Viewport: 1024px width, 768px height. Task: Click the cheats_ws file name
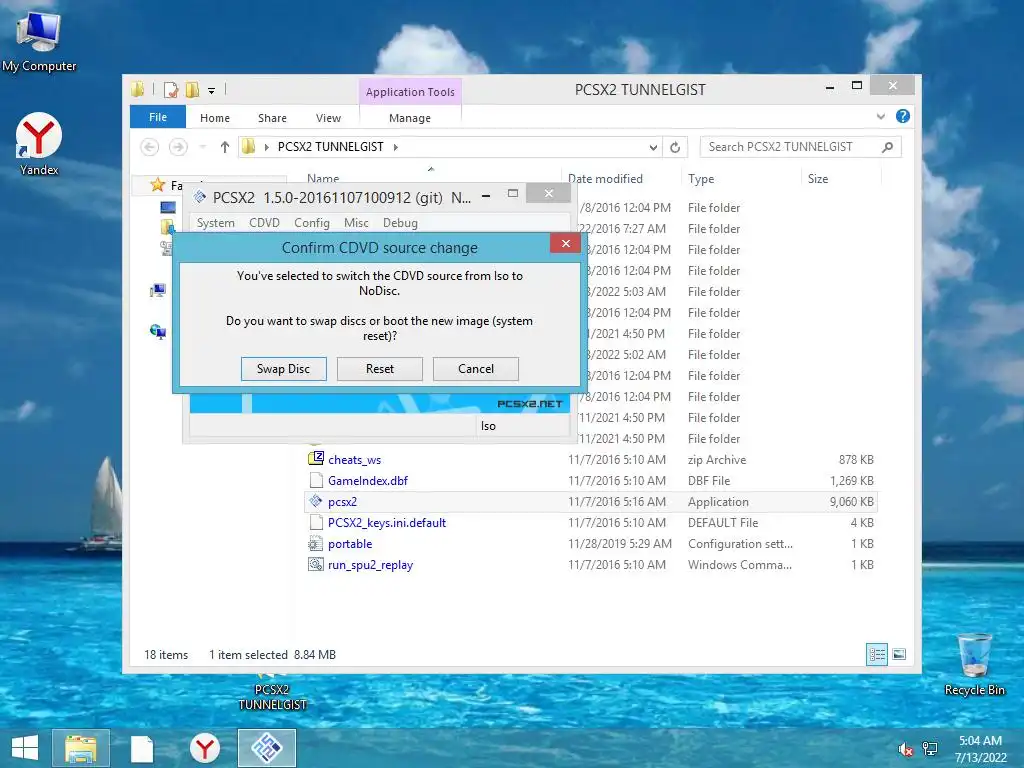click(355, 460)
